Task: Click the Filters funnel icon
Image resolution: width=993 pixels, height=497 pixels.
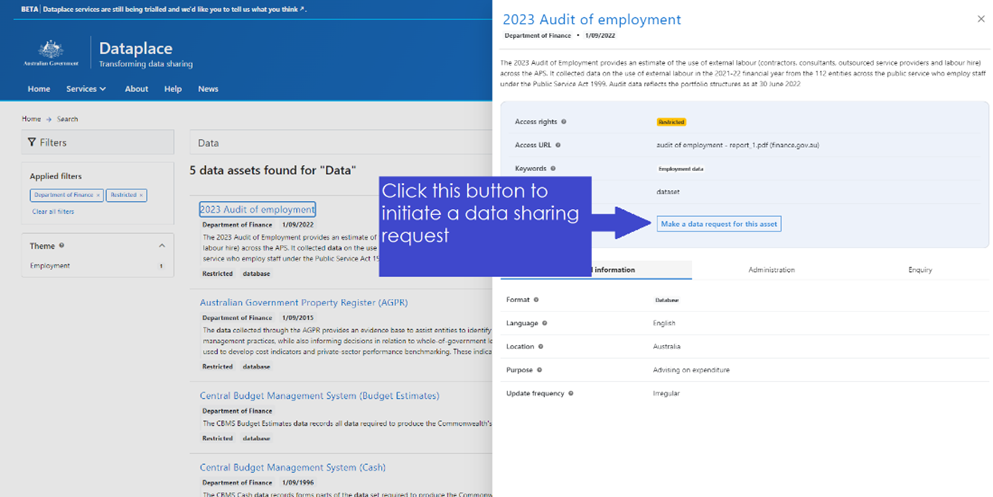Action: click(x=32, y=142)
